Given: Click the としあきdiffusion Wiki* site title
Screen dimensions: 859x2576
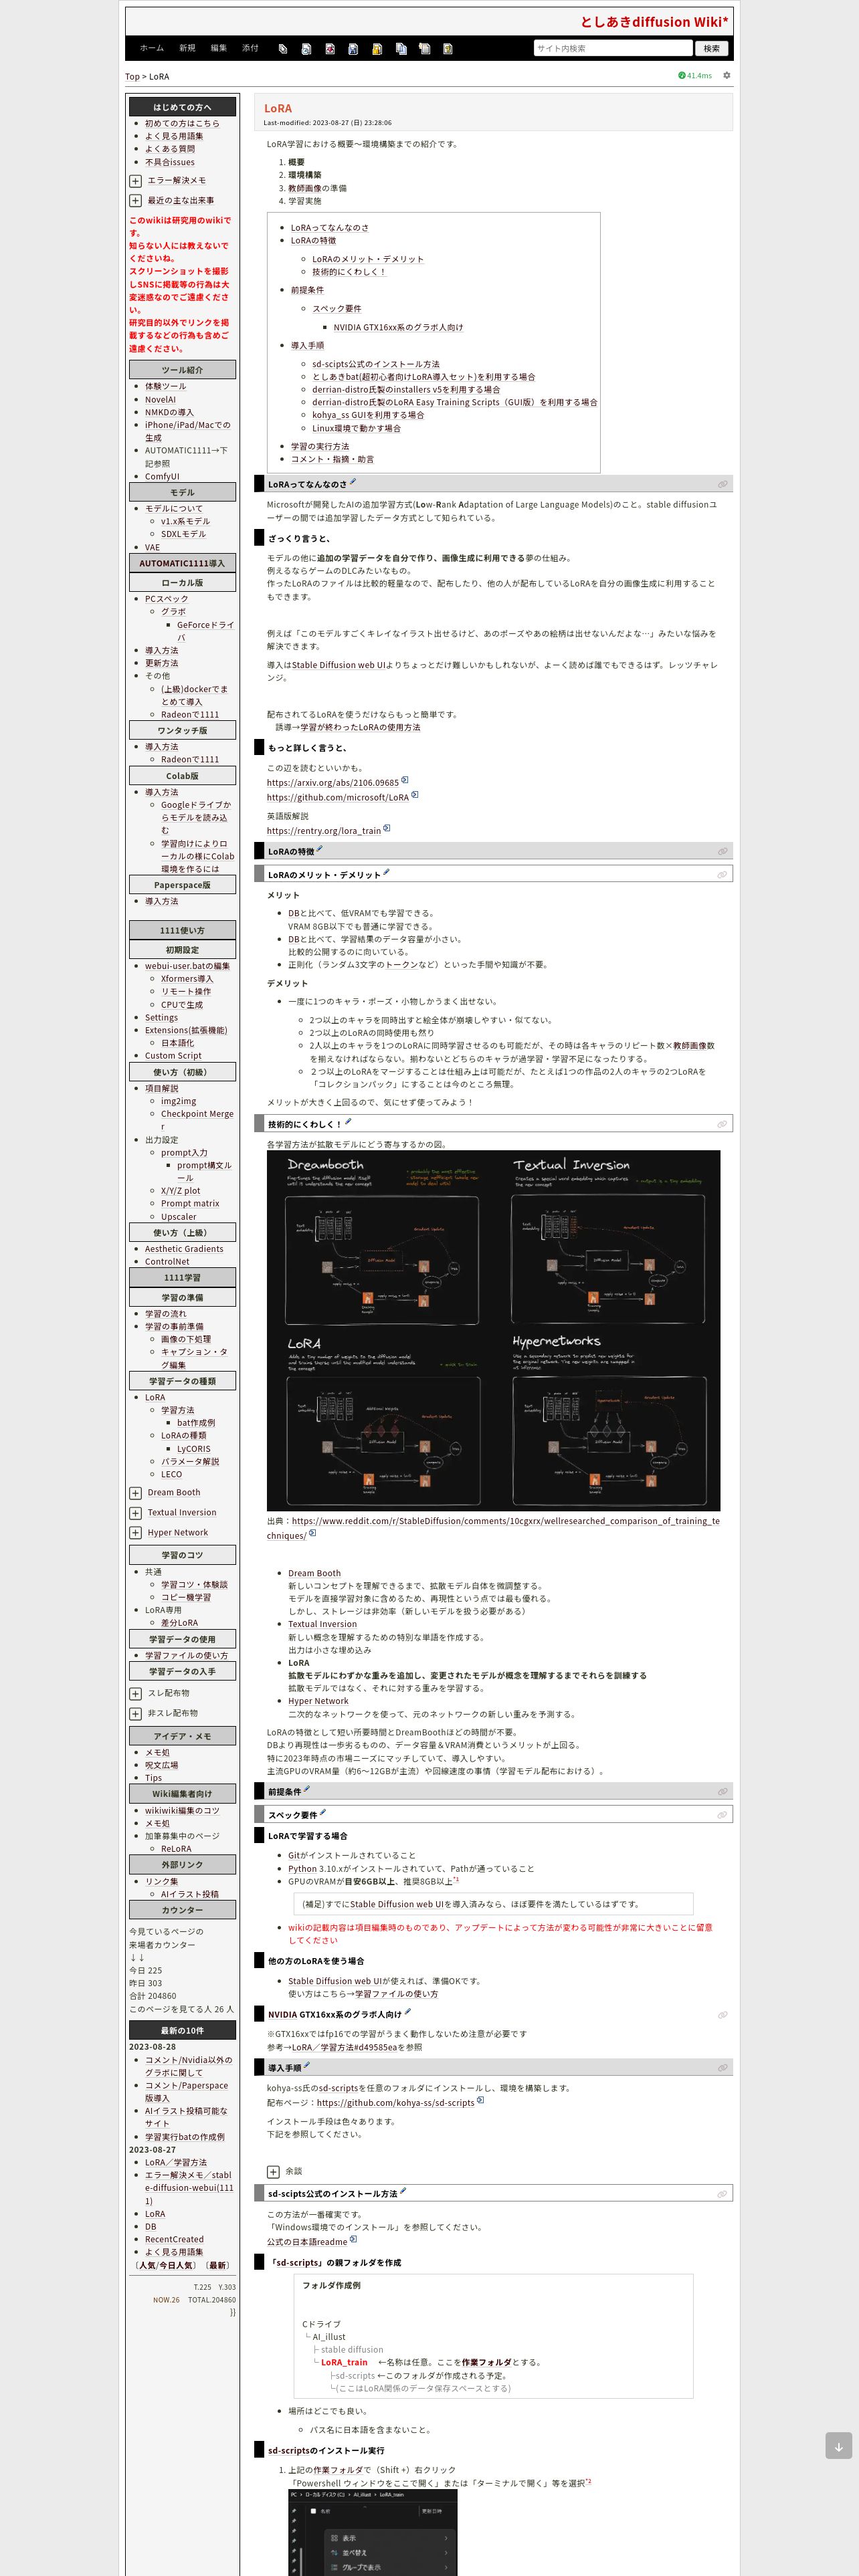Looking at the screenshot, I should (654, 22).
